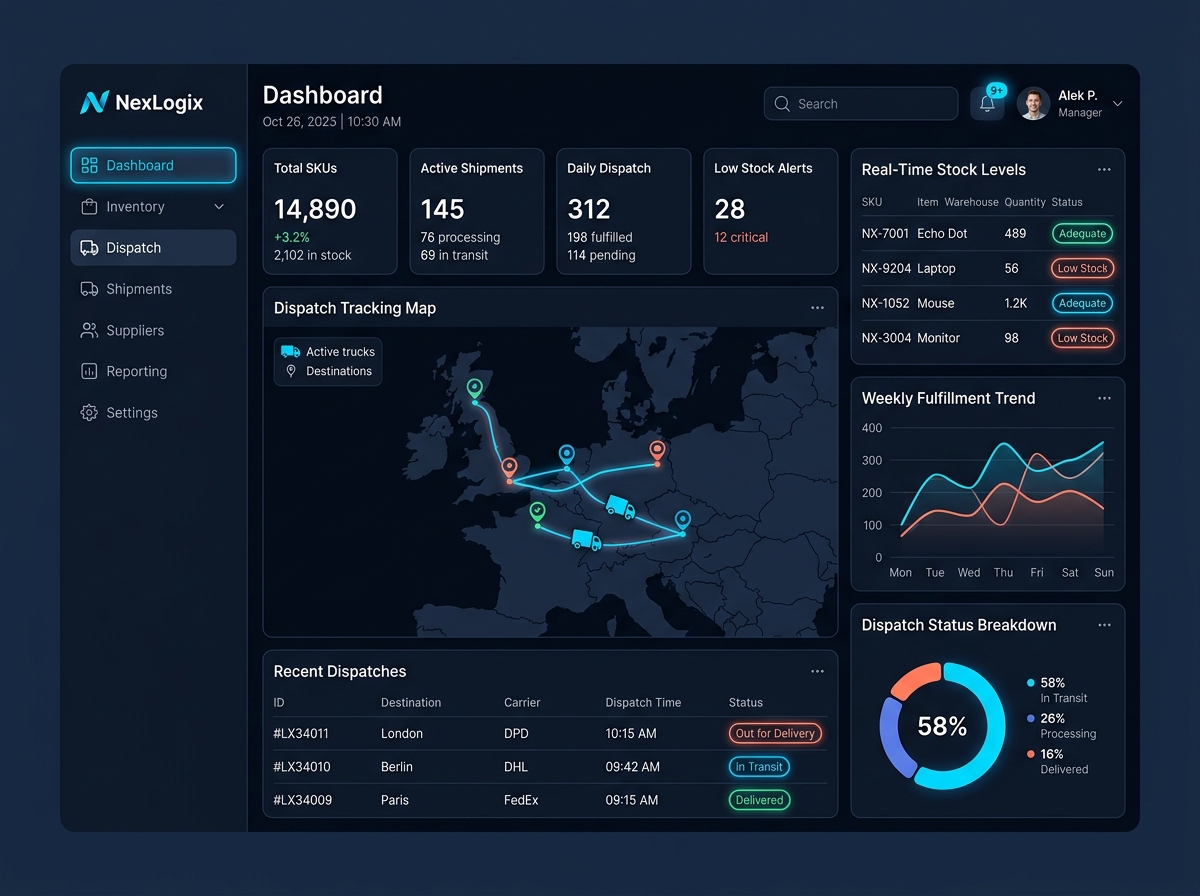1200x896 pixels.
Task: Click SKU NX-7001 in stock table
Action: point(885,233)
